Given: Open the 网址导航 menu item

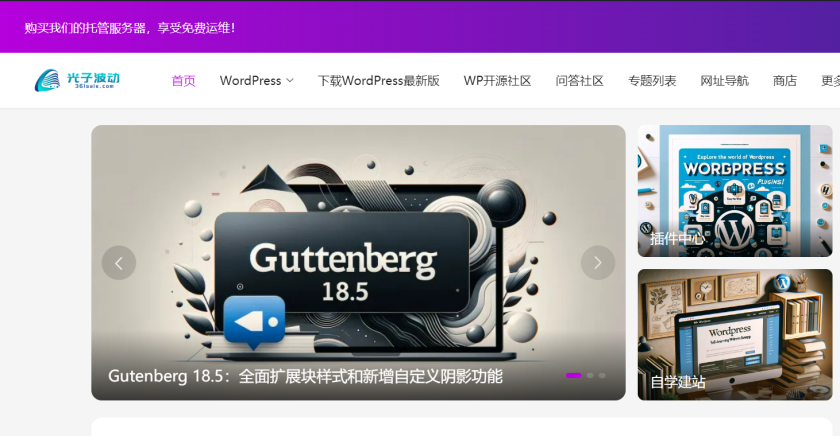Looking at the screenshot, I should point(724,81).
